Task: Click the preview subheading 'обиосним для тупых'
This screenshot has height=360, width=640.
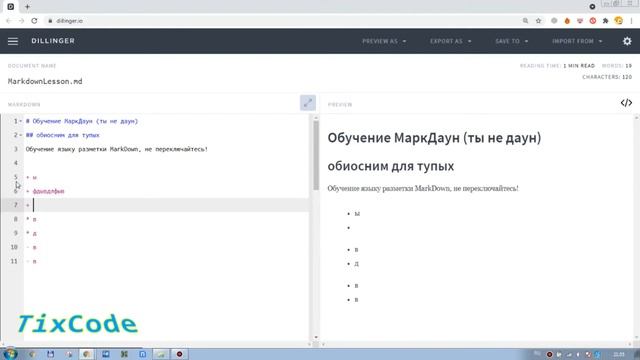Action: coord(391,166)
